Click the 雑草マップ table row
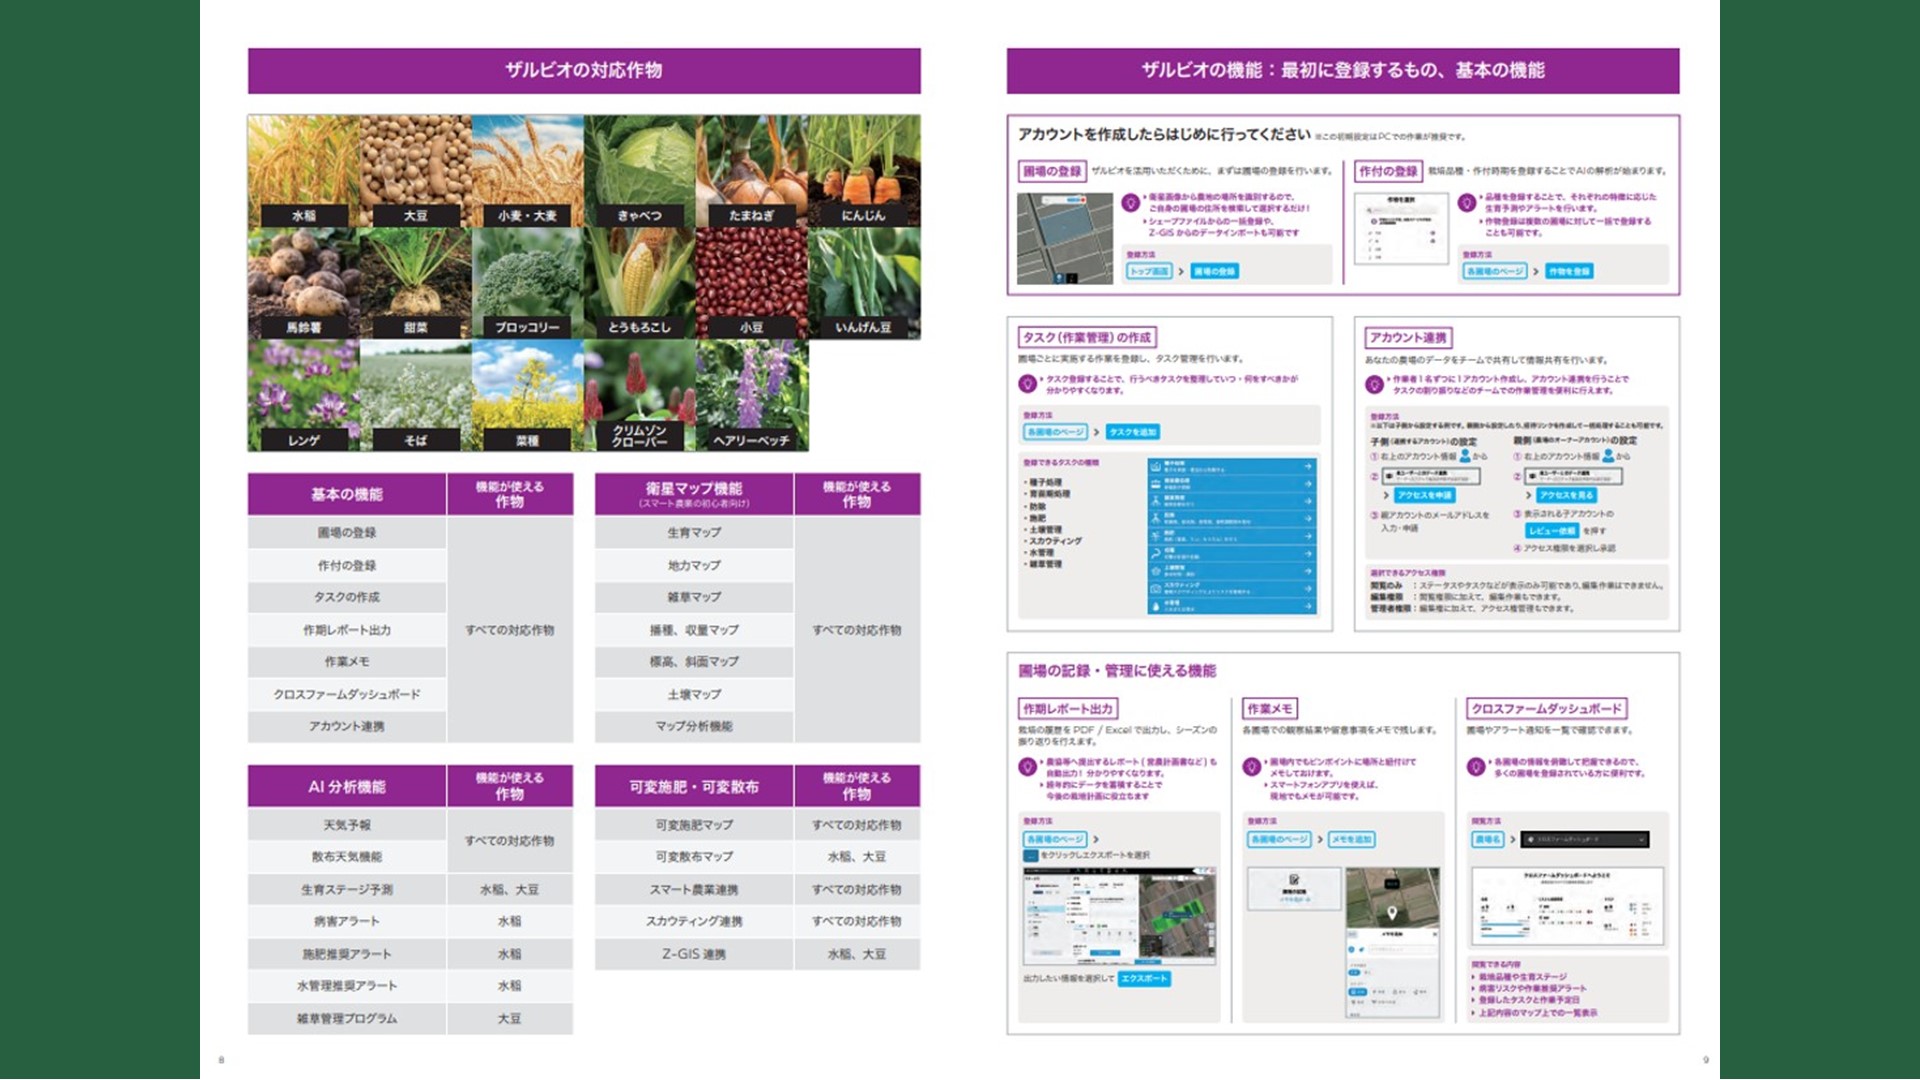The width and height of the screenshot is (1920, 1080). pyautogui.click(x=694, y=597)
